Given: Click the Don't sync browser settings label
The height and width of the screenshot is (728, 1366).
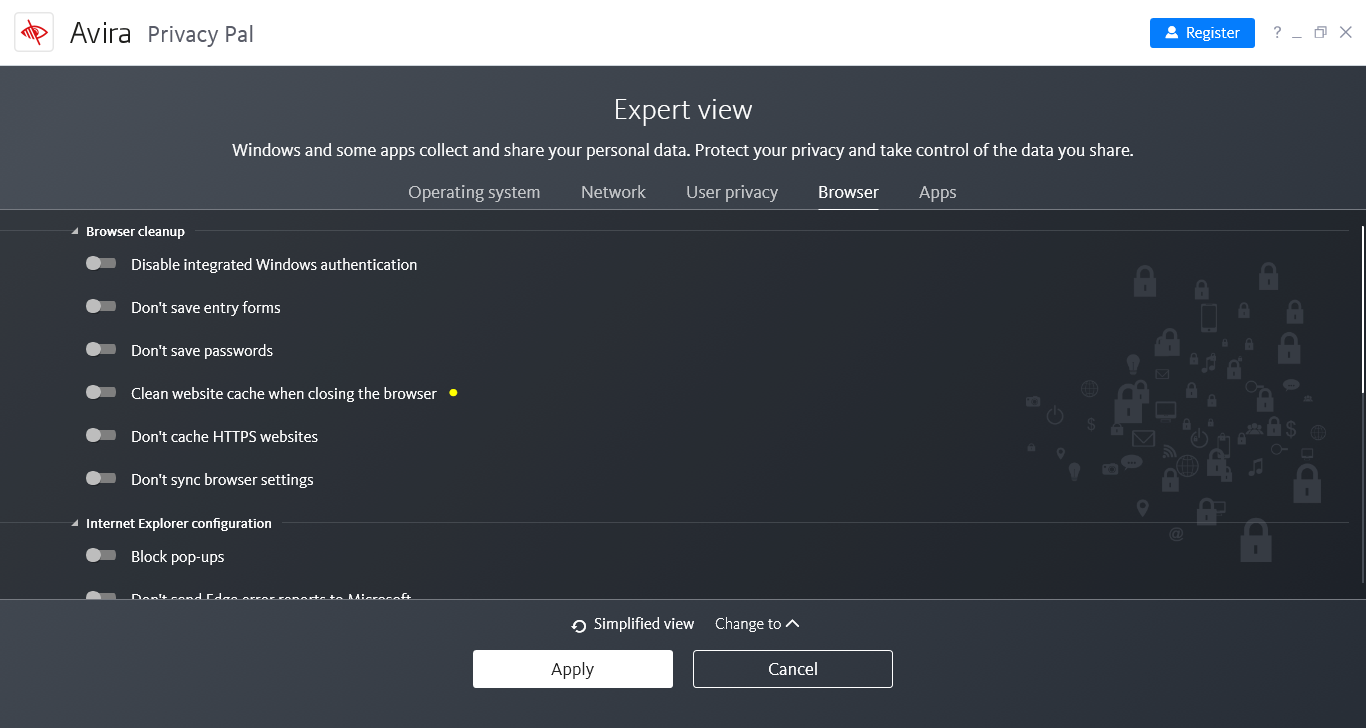Looking at the screenshot, I should tap(222, 480).
